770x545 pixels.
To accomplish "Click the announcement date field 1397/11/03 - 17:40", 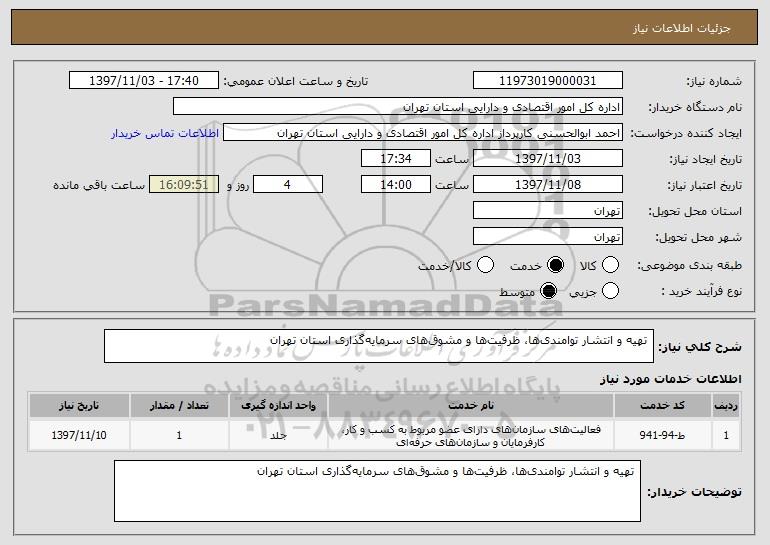I will (x=144, y=81).
